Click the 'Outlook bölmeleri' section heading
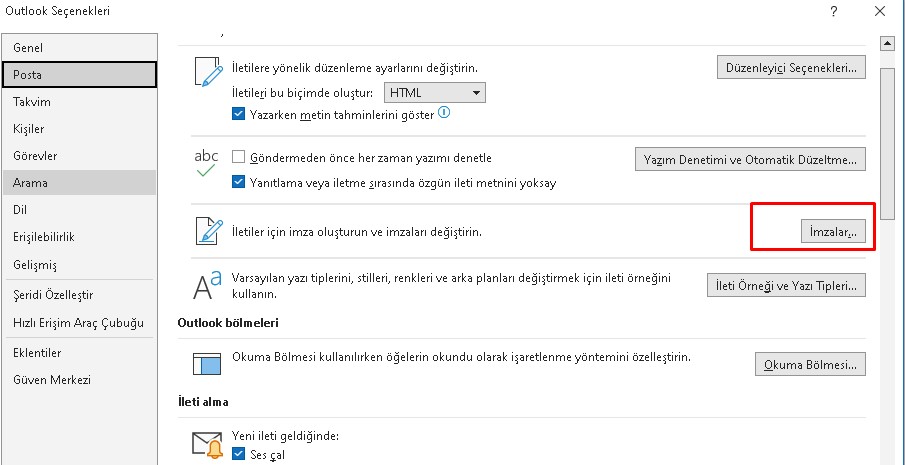905x465 pixels. [x=229, y=322]
